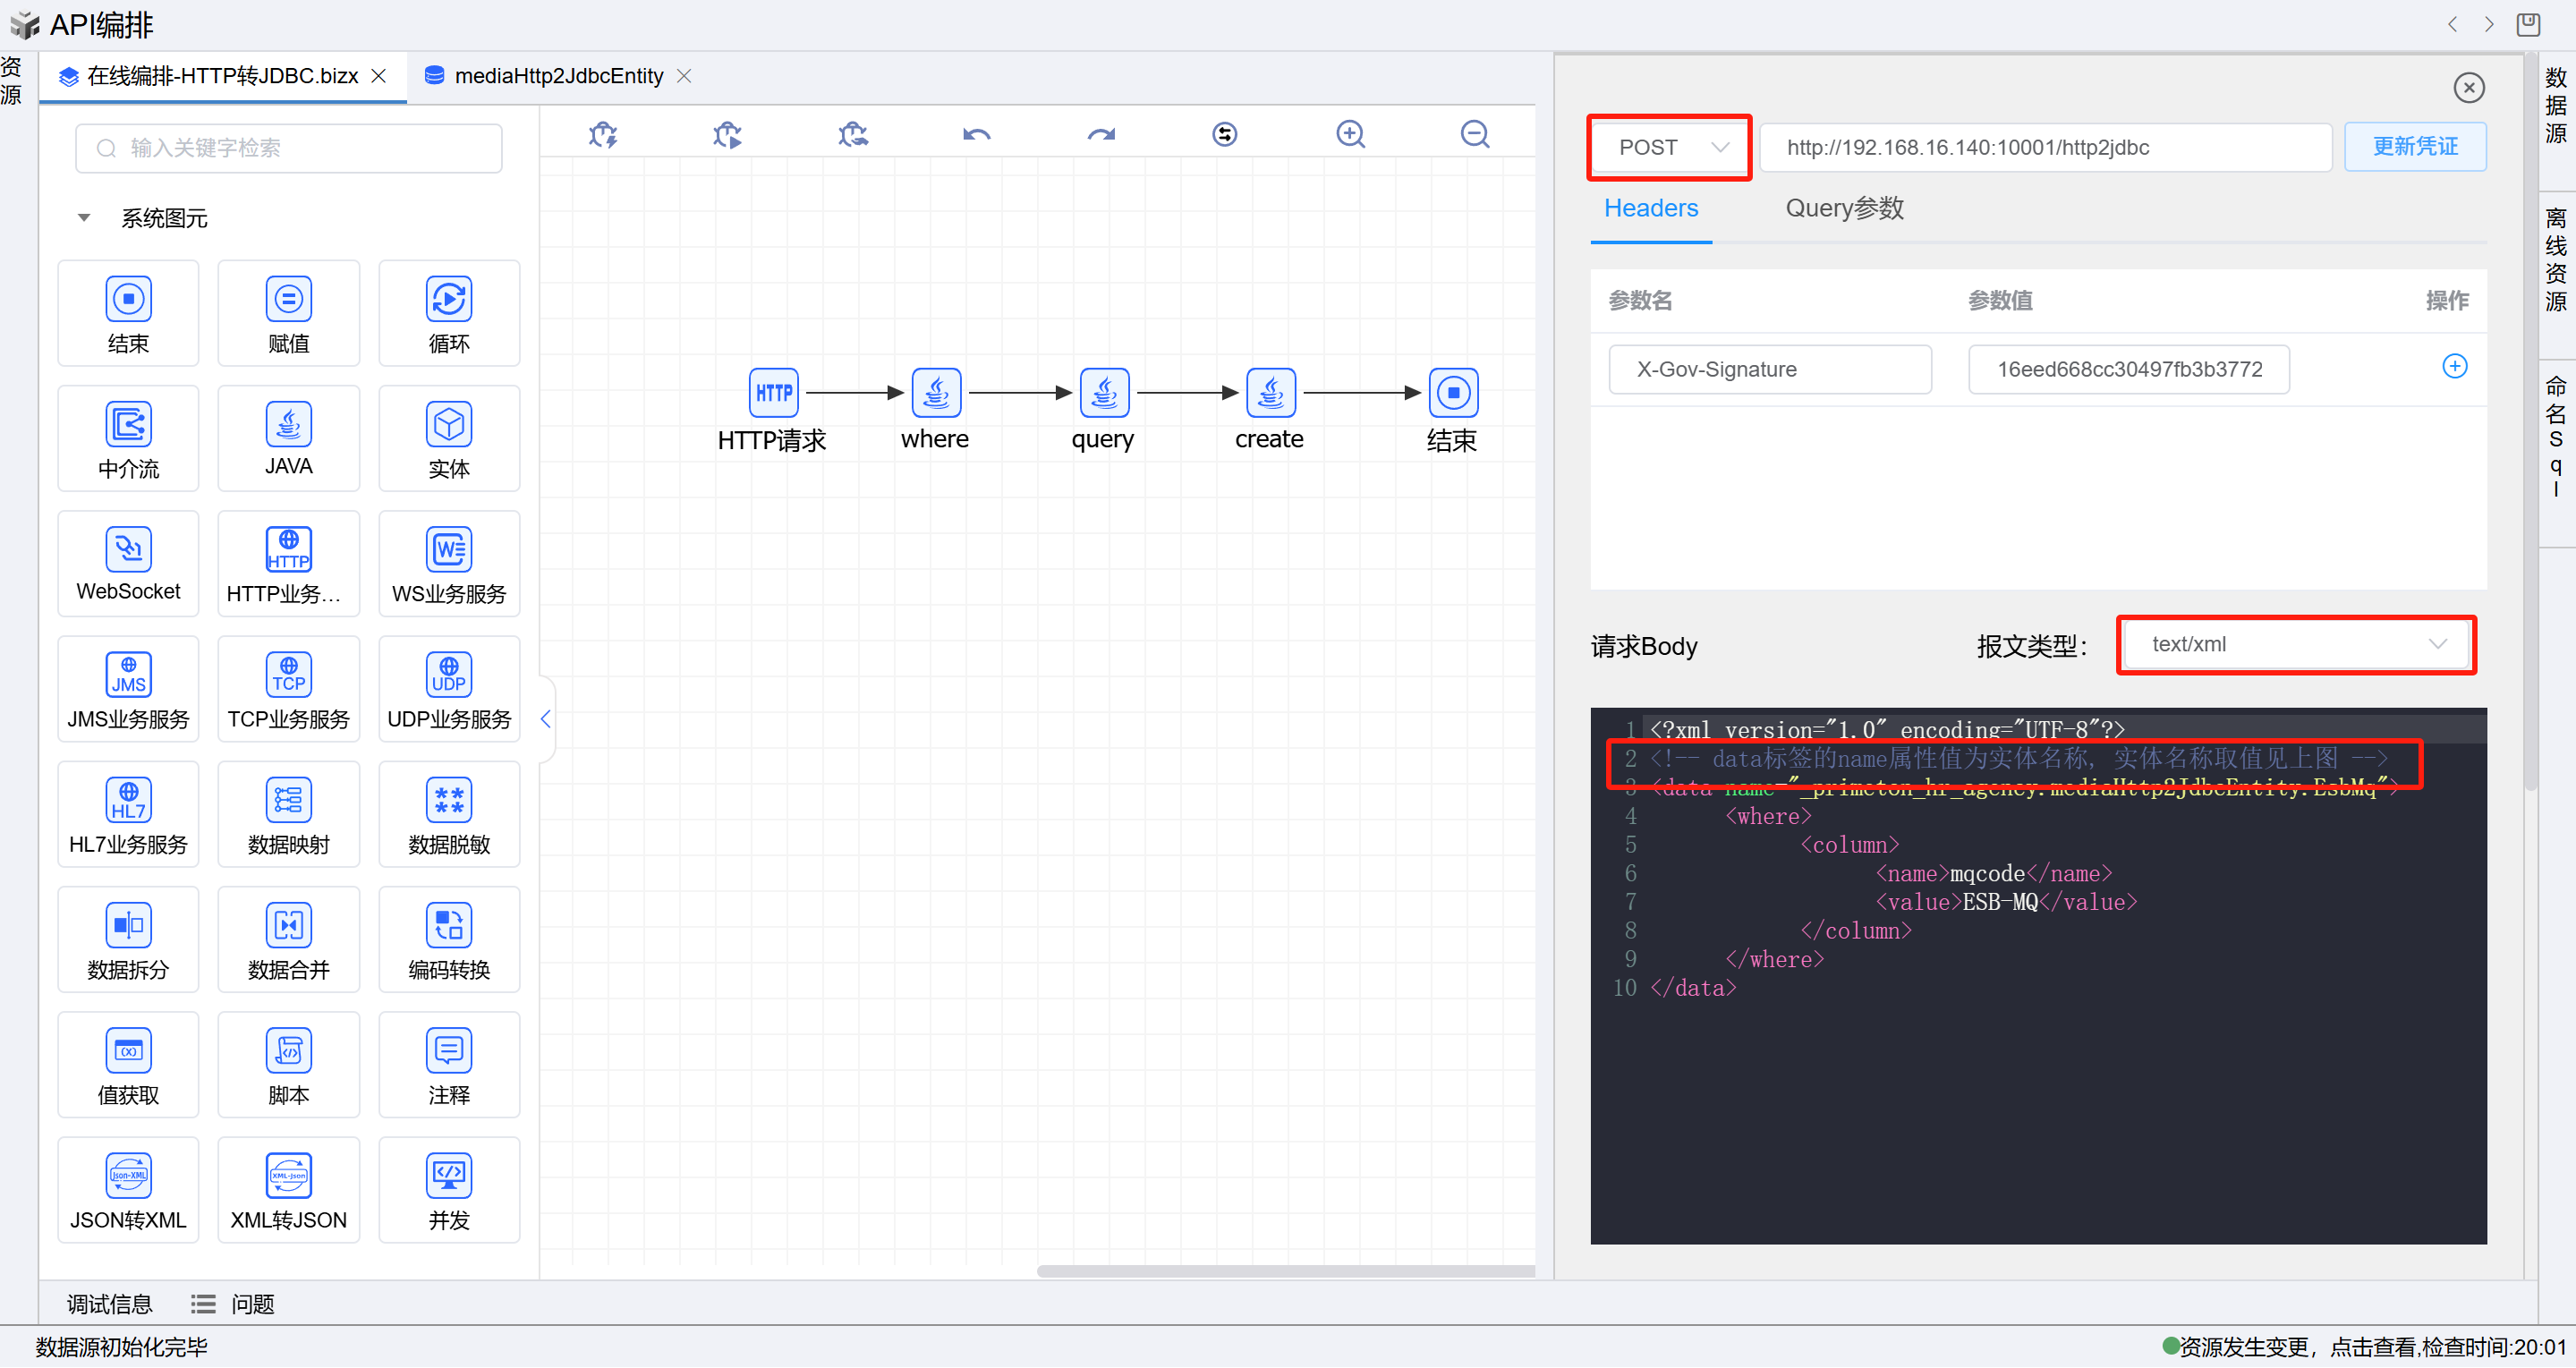The height and width of the screenshot is (1368, 2576).
Task: Open the text/xml 报文类型 dropdown
Action: pyautogui.click(x=2295, y=645)
